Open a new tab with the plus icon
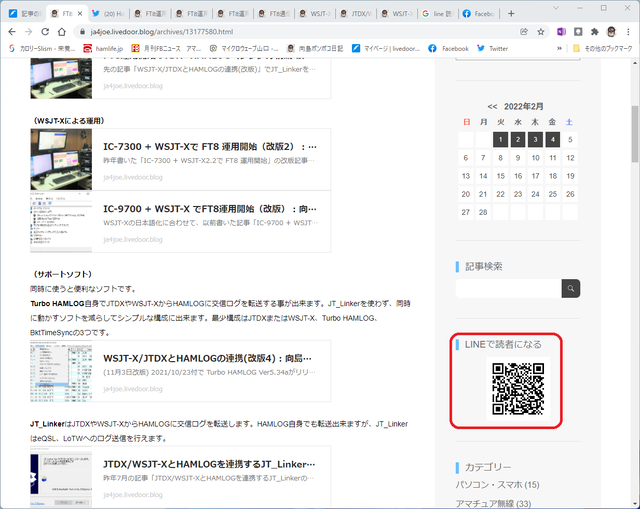Image resolution: width=640 pixels, height=509 pixels. [x=511, y=13]
